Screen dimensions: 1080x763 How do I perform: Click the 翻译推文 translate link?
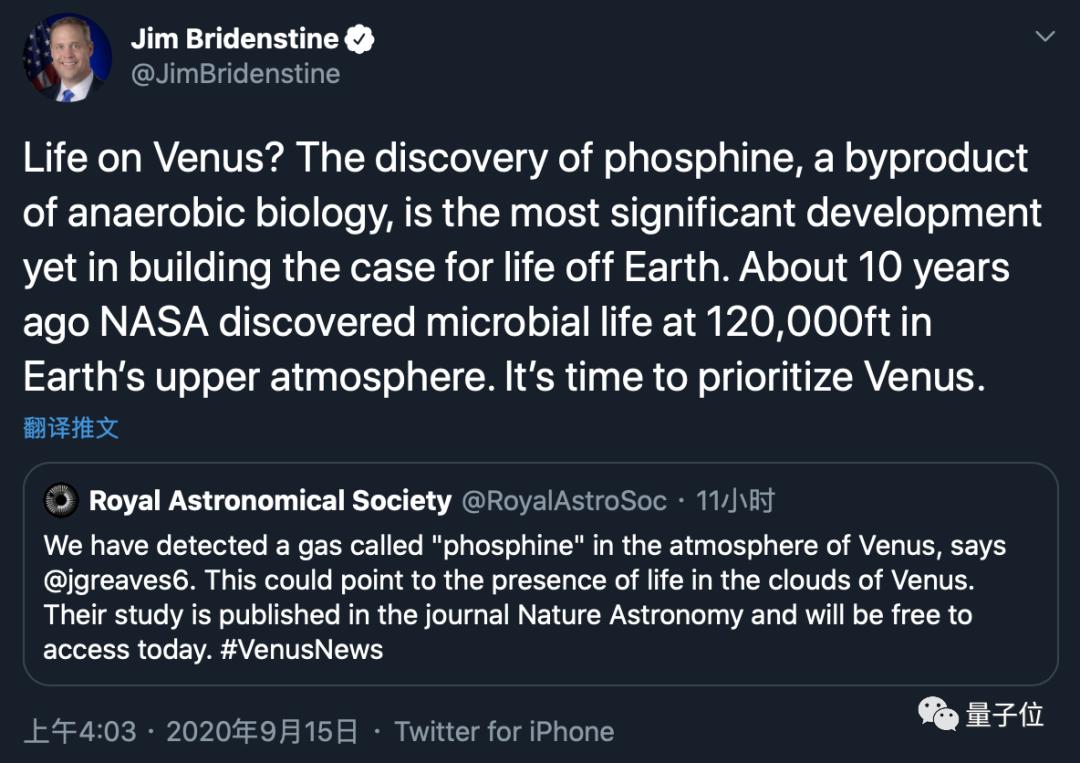pyautogui.click(x=71, y=428)
